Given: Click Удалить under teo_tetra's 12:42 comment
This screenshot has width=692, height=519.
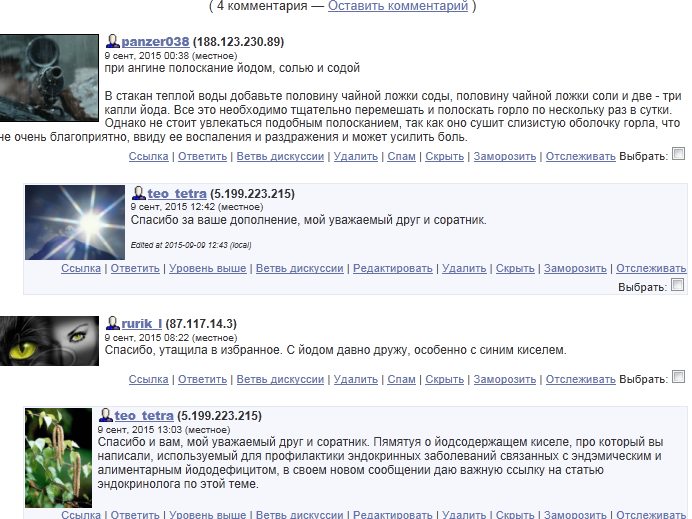Looking at the screenshot, I should (x=464, y=268).
